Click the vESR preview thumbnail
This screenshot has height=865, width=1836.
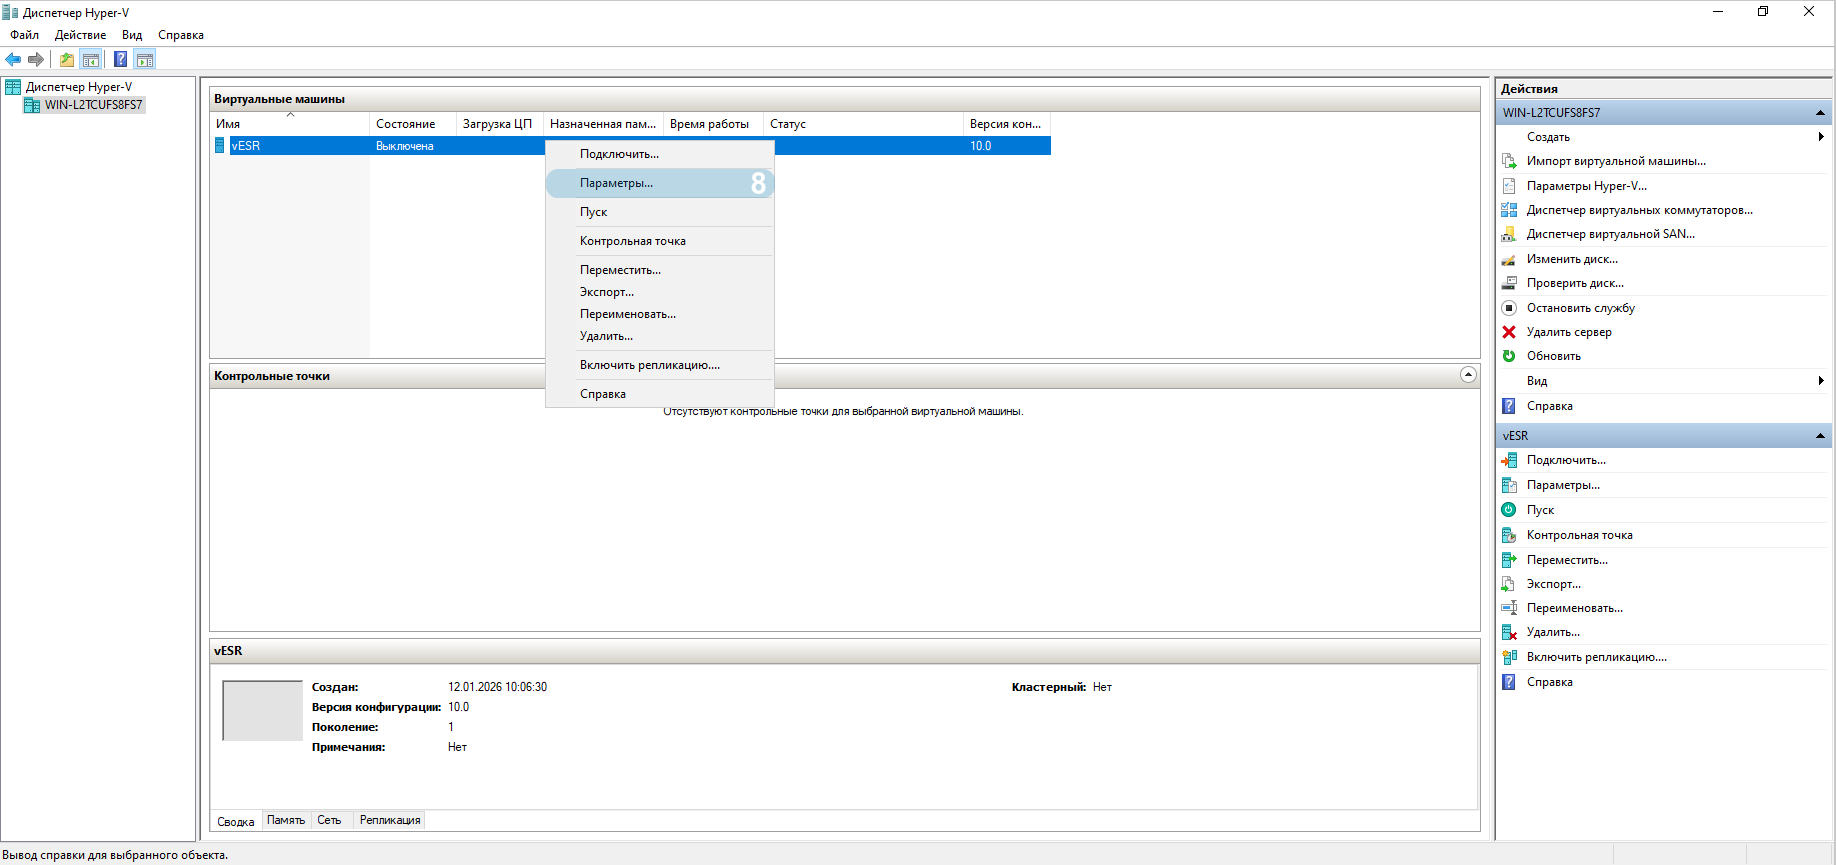pos(262,711)
